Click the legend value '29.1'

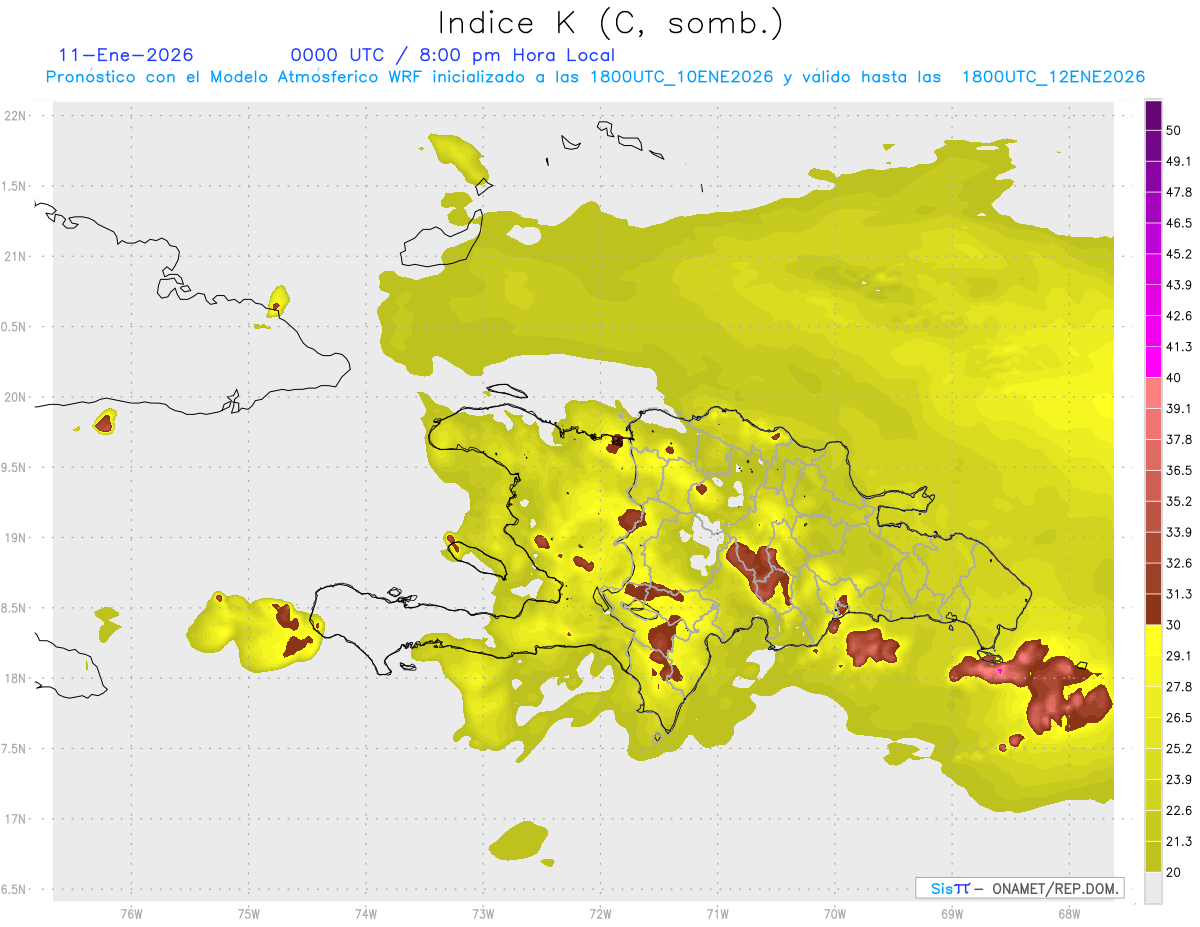[1179, 656]
